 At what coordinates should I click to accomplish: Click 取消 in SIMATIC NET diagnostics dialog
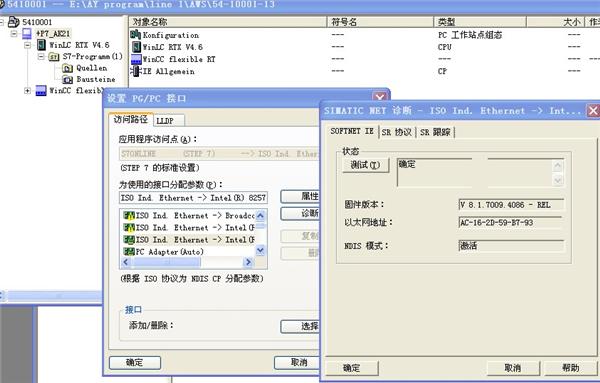click(x=512, y=368)
